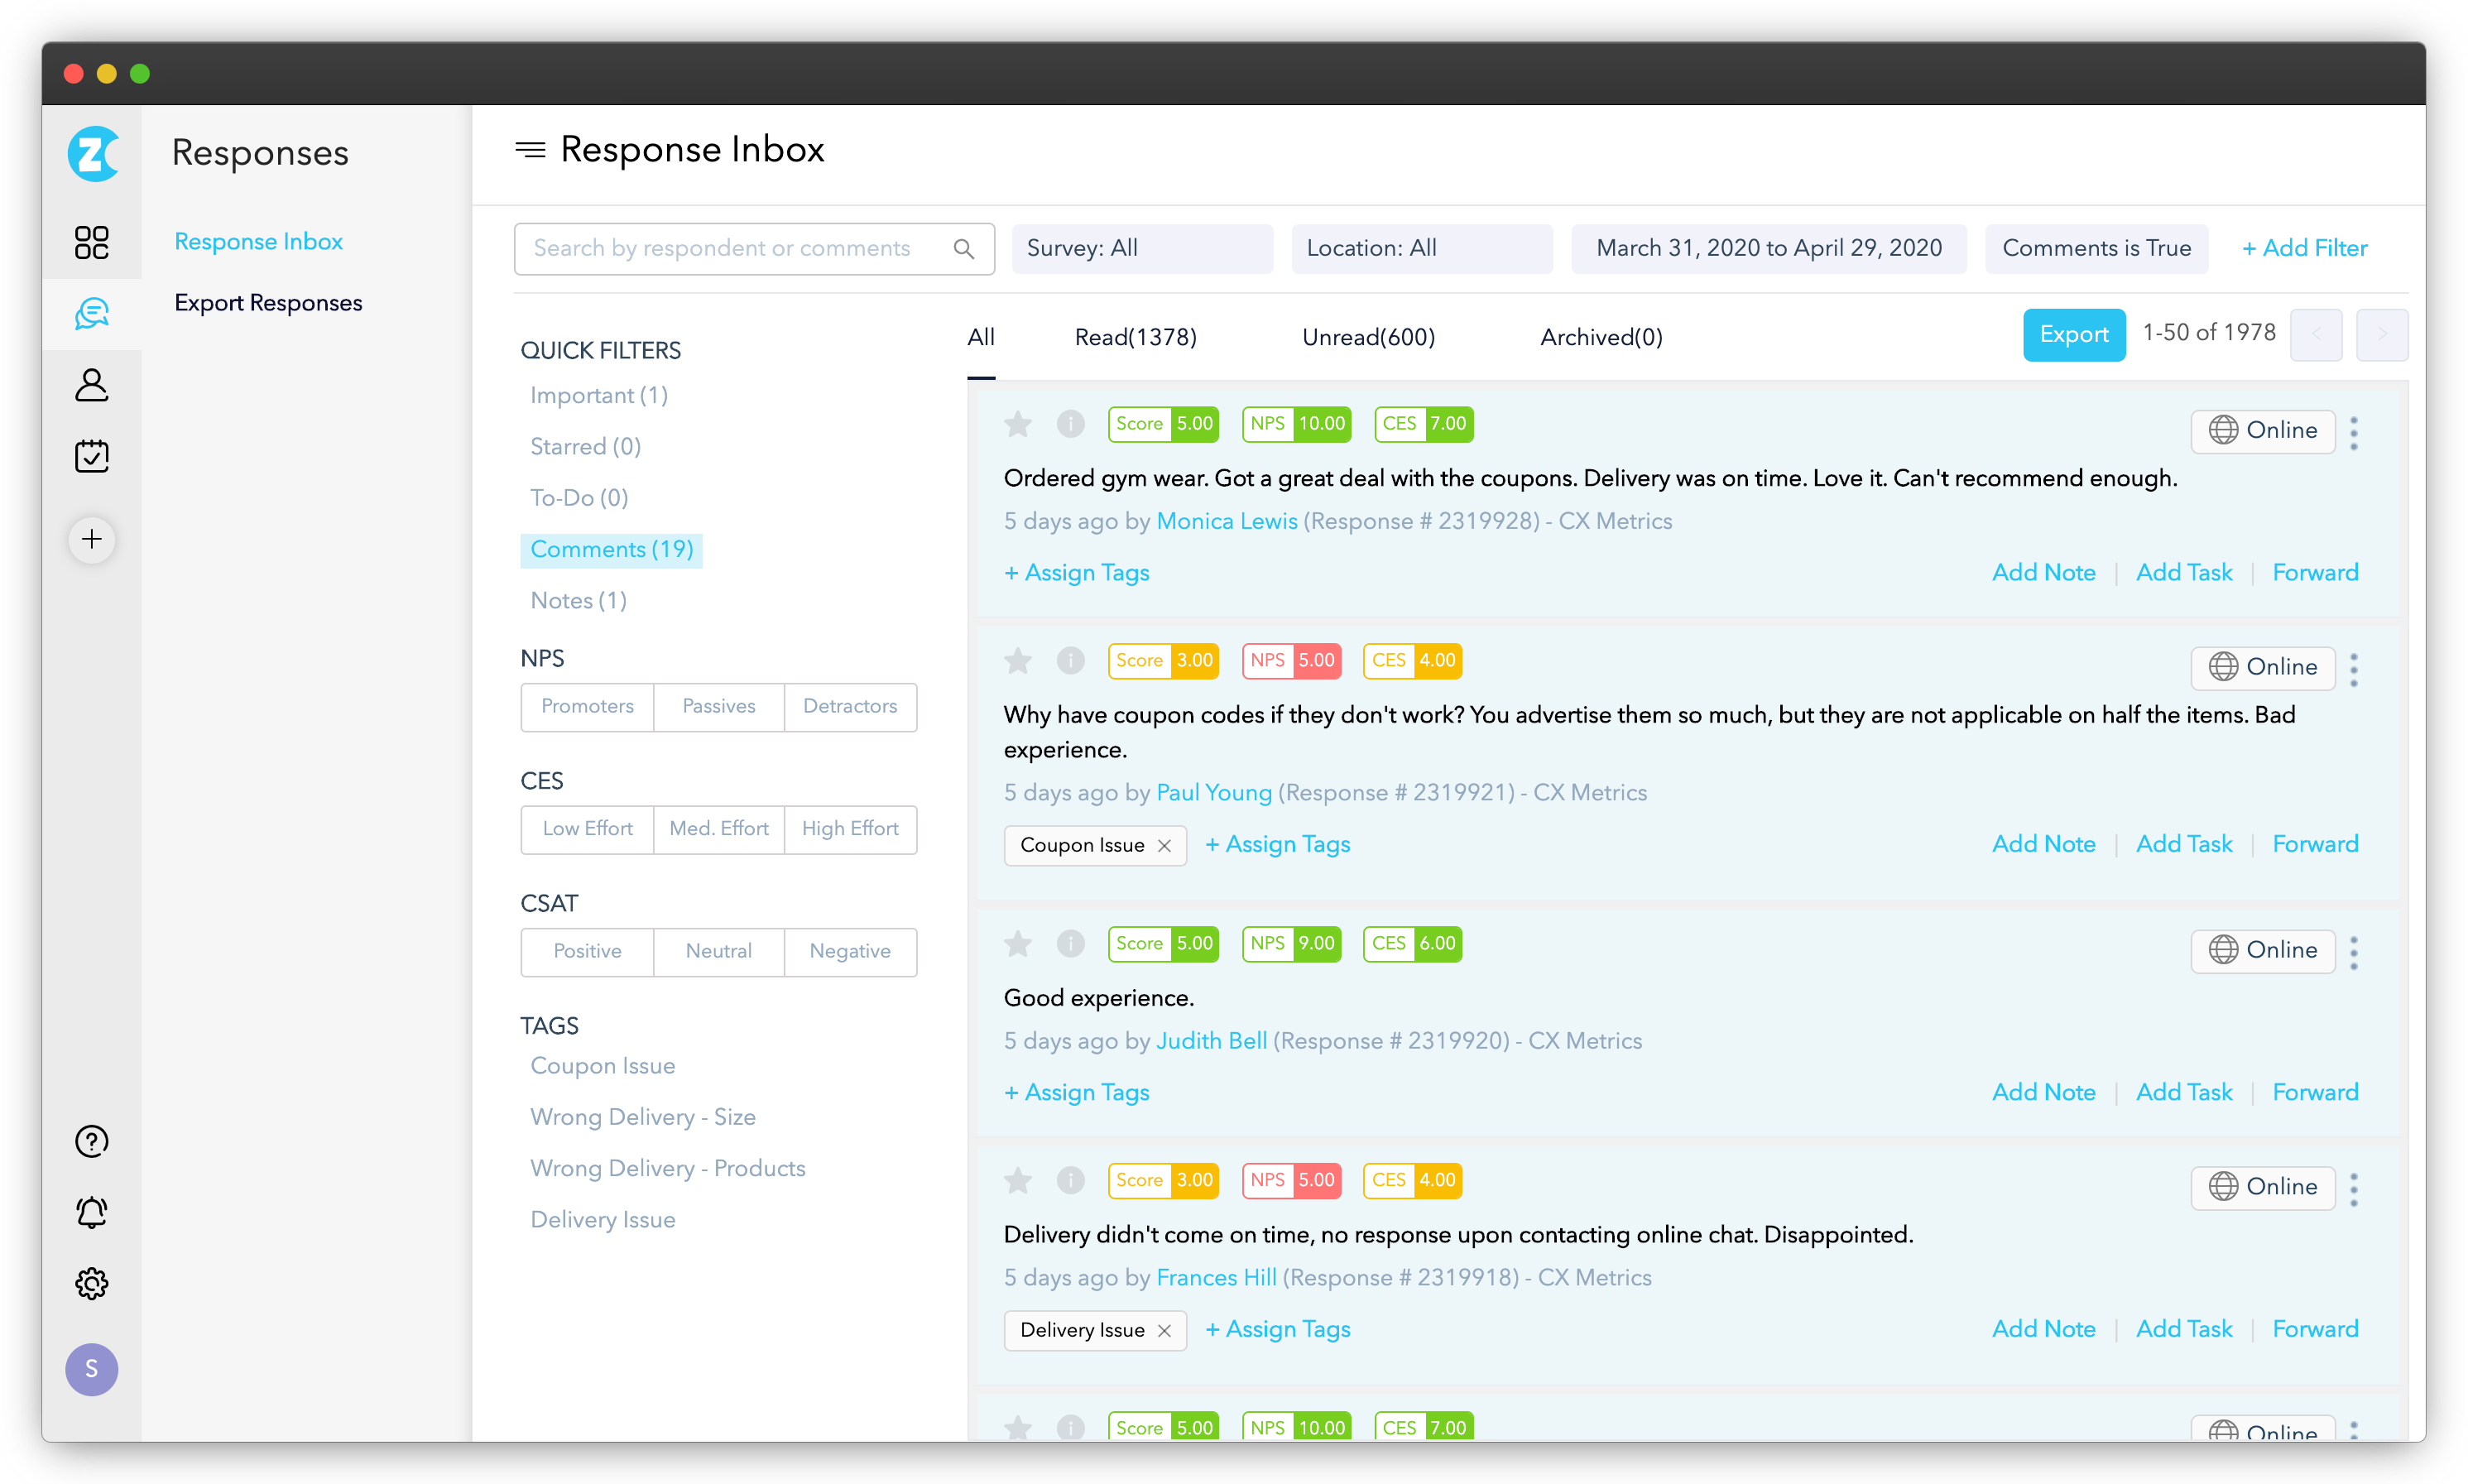The height and width of the screenshot is (1484, 2468).
Task: Open the Comments is True filter
Action: [x=2096, y=249]
